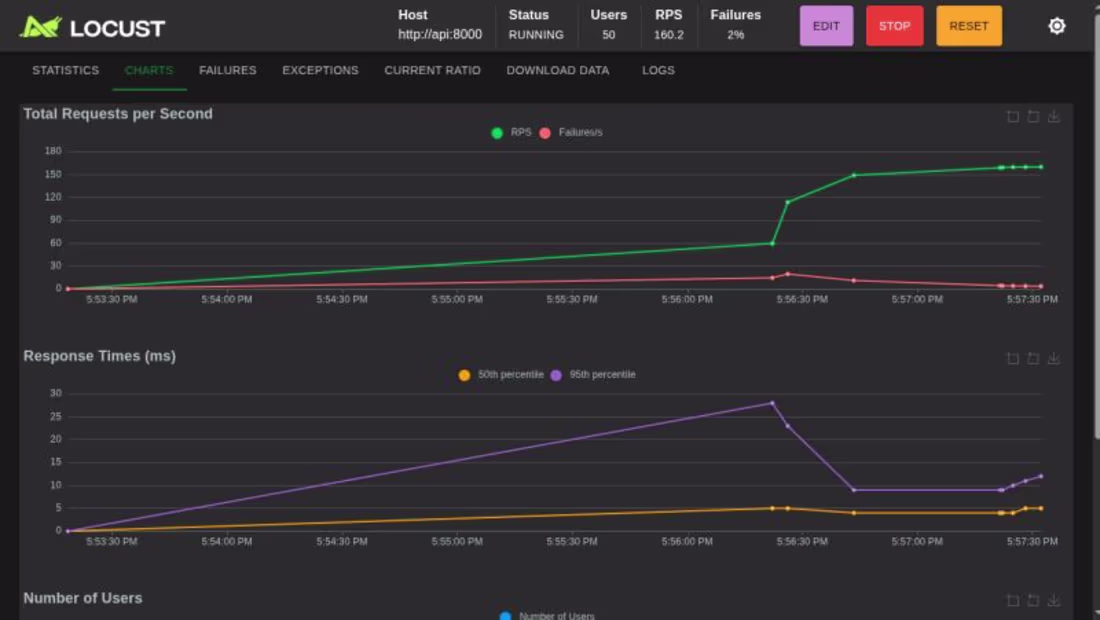Toggle the 95th percentile legend
Viewport: 1100px width, 620px height.
(x=593, y=375)
